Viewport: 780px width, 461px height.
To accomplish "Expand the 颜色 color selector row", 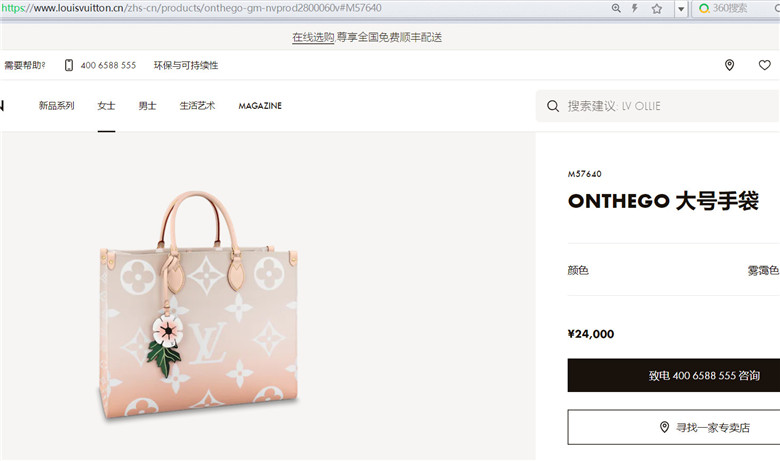I will (x=674, y=270).
